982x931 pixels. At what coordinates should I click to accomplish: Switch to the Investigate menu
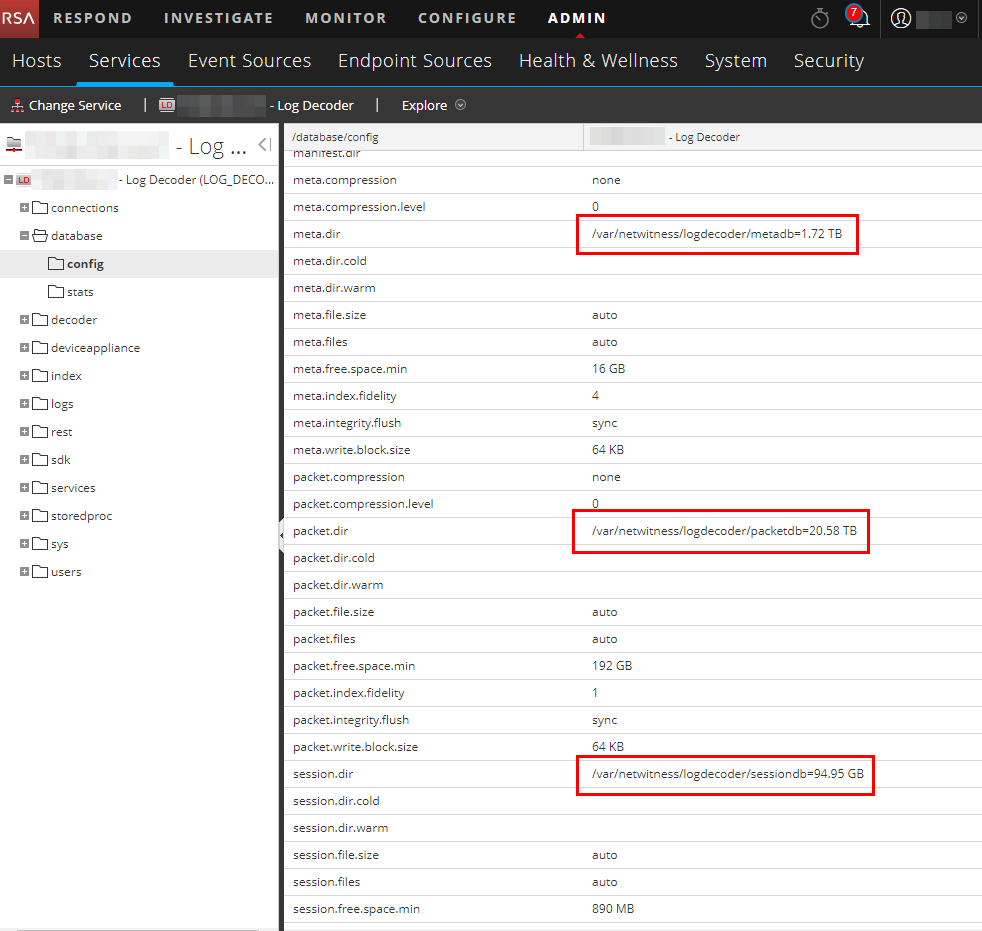pyautogui.click(x=218, y=18)
